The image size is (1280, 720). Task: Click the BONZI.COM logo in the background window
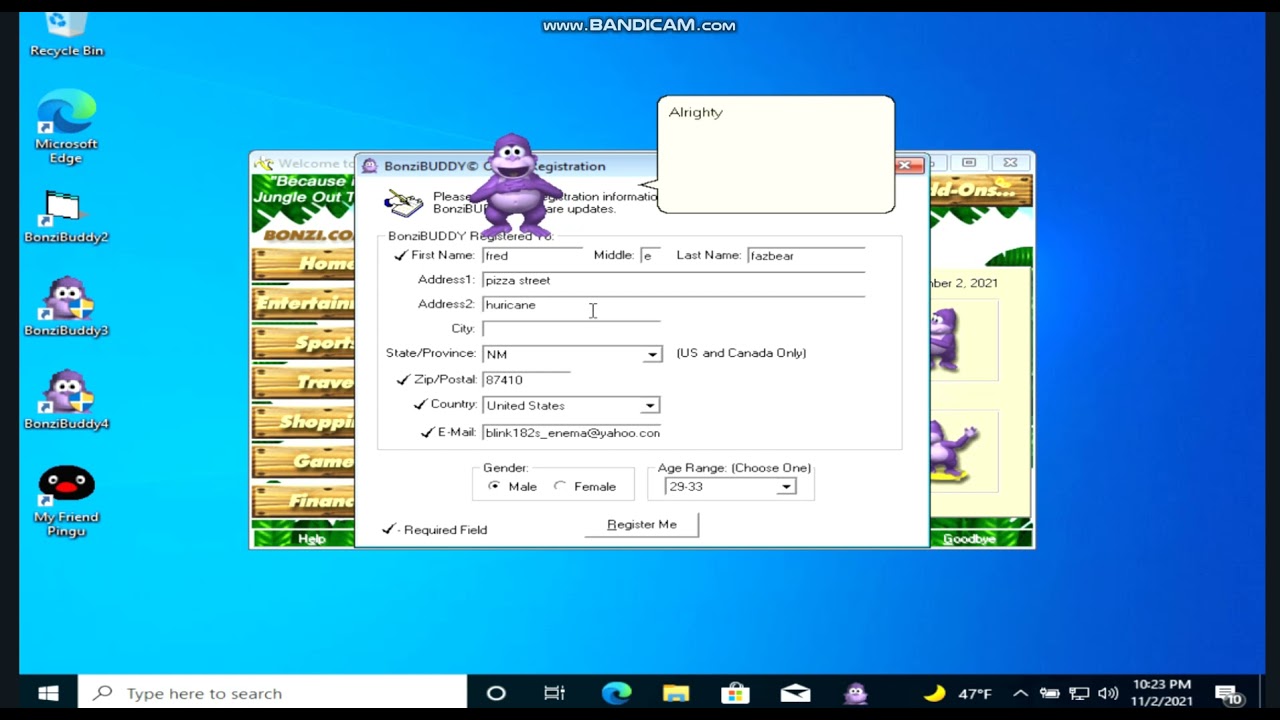tap(308, 235)
